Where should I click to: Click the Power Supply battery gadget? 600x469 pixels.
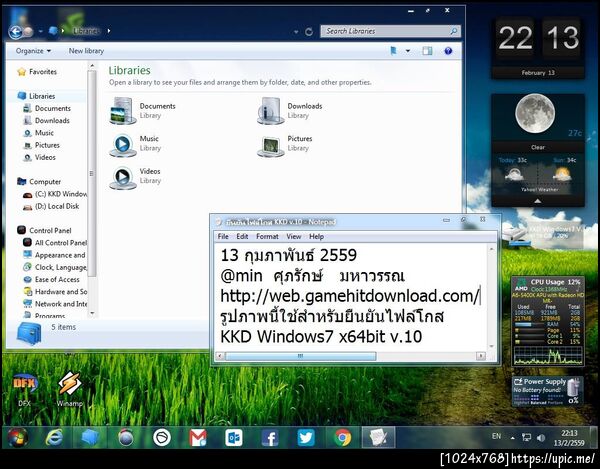(x=548, y=391)
